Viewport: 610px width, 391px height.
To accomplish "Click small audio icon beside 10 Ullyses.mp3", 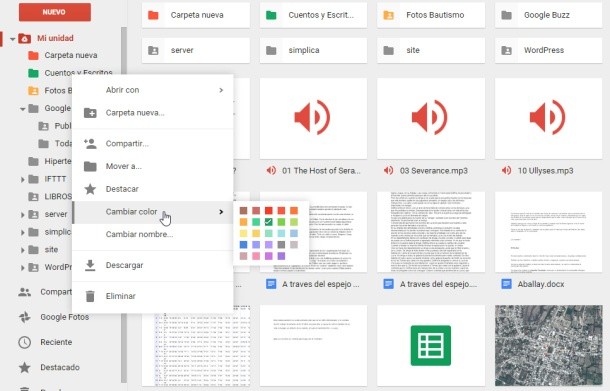I will click(507, 170).
